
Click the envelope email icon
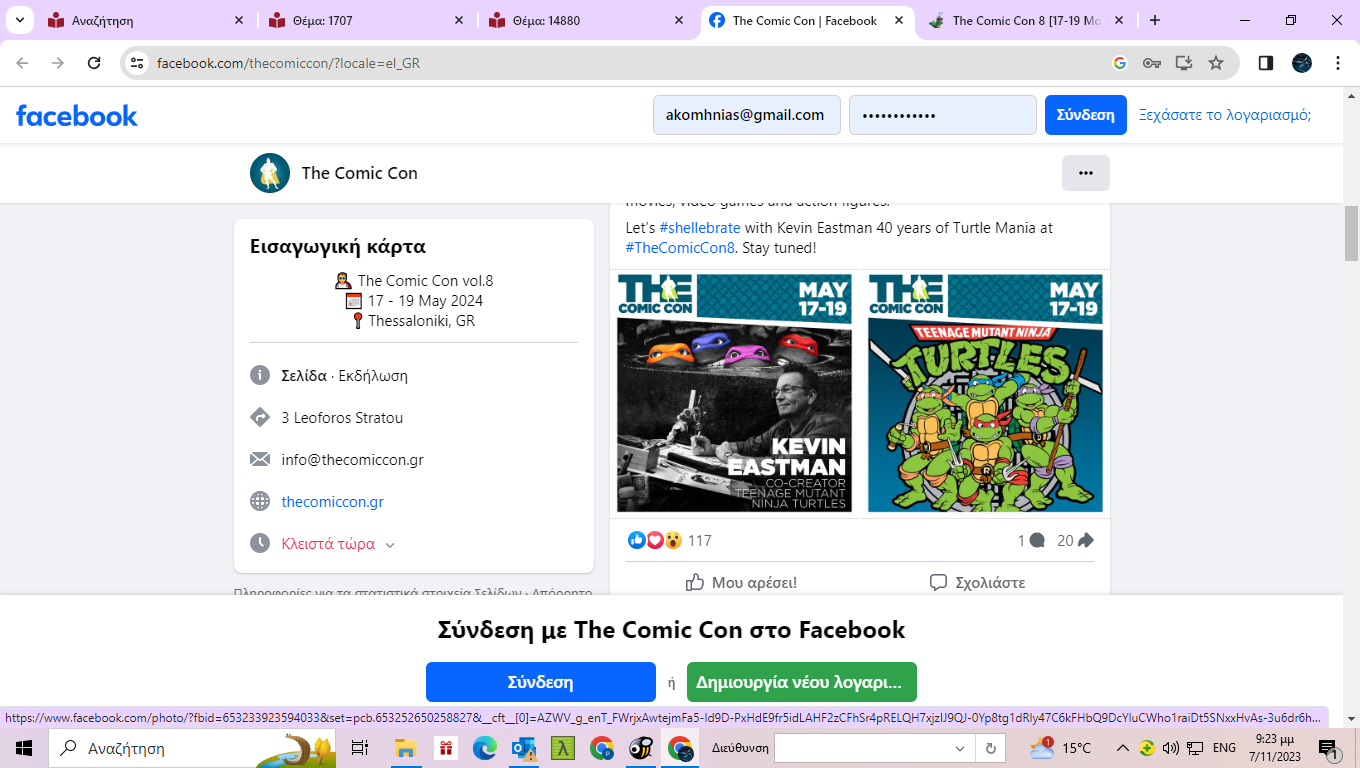click(x=260, y=460)
